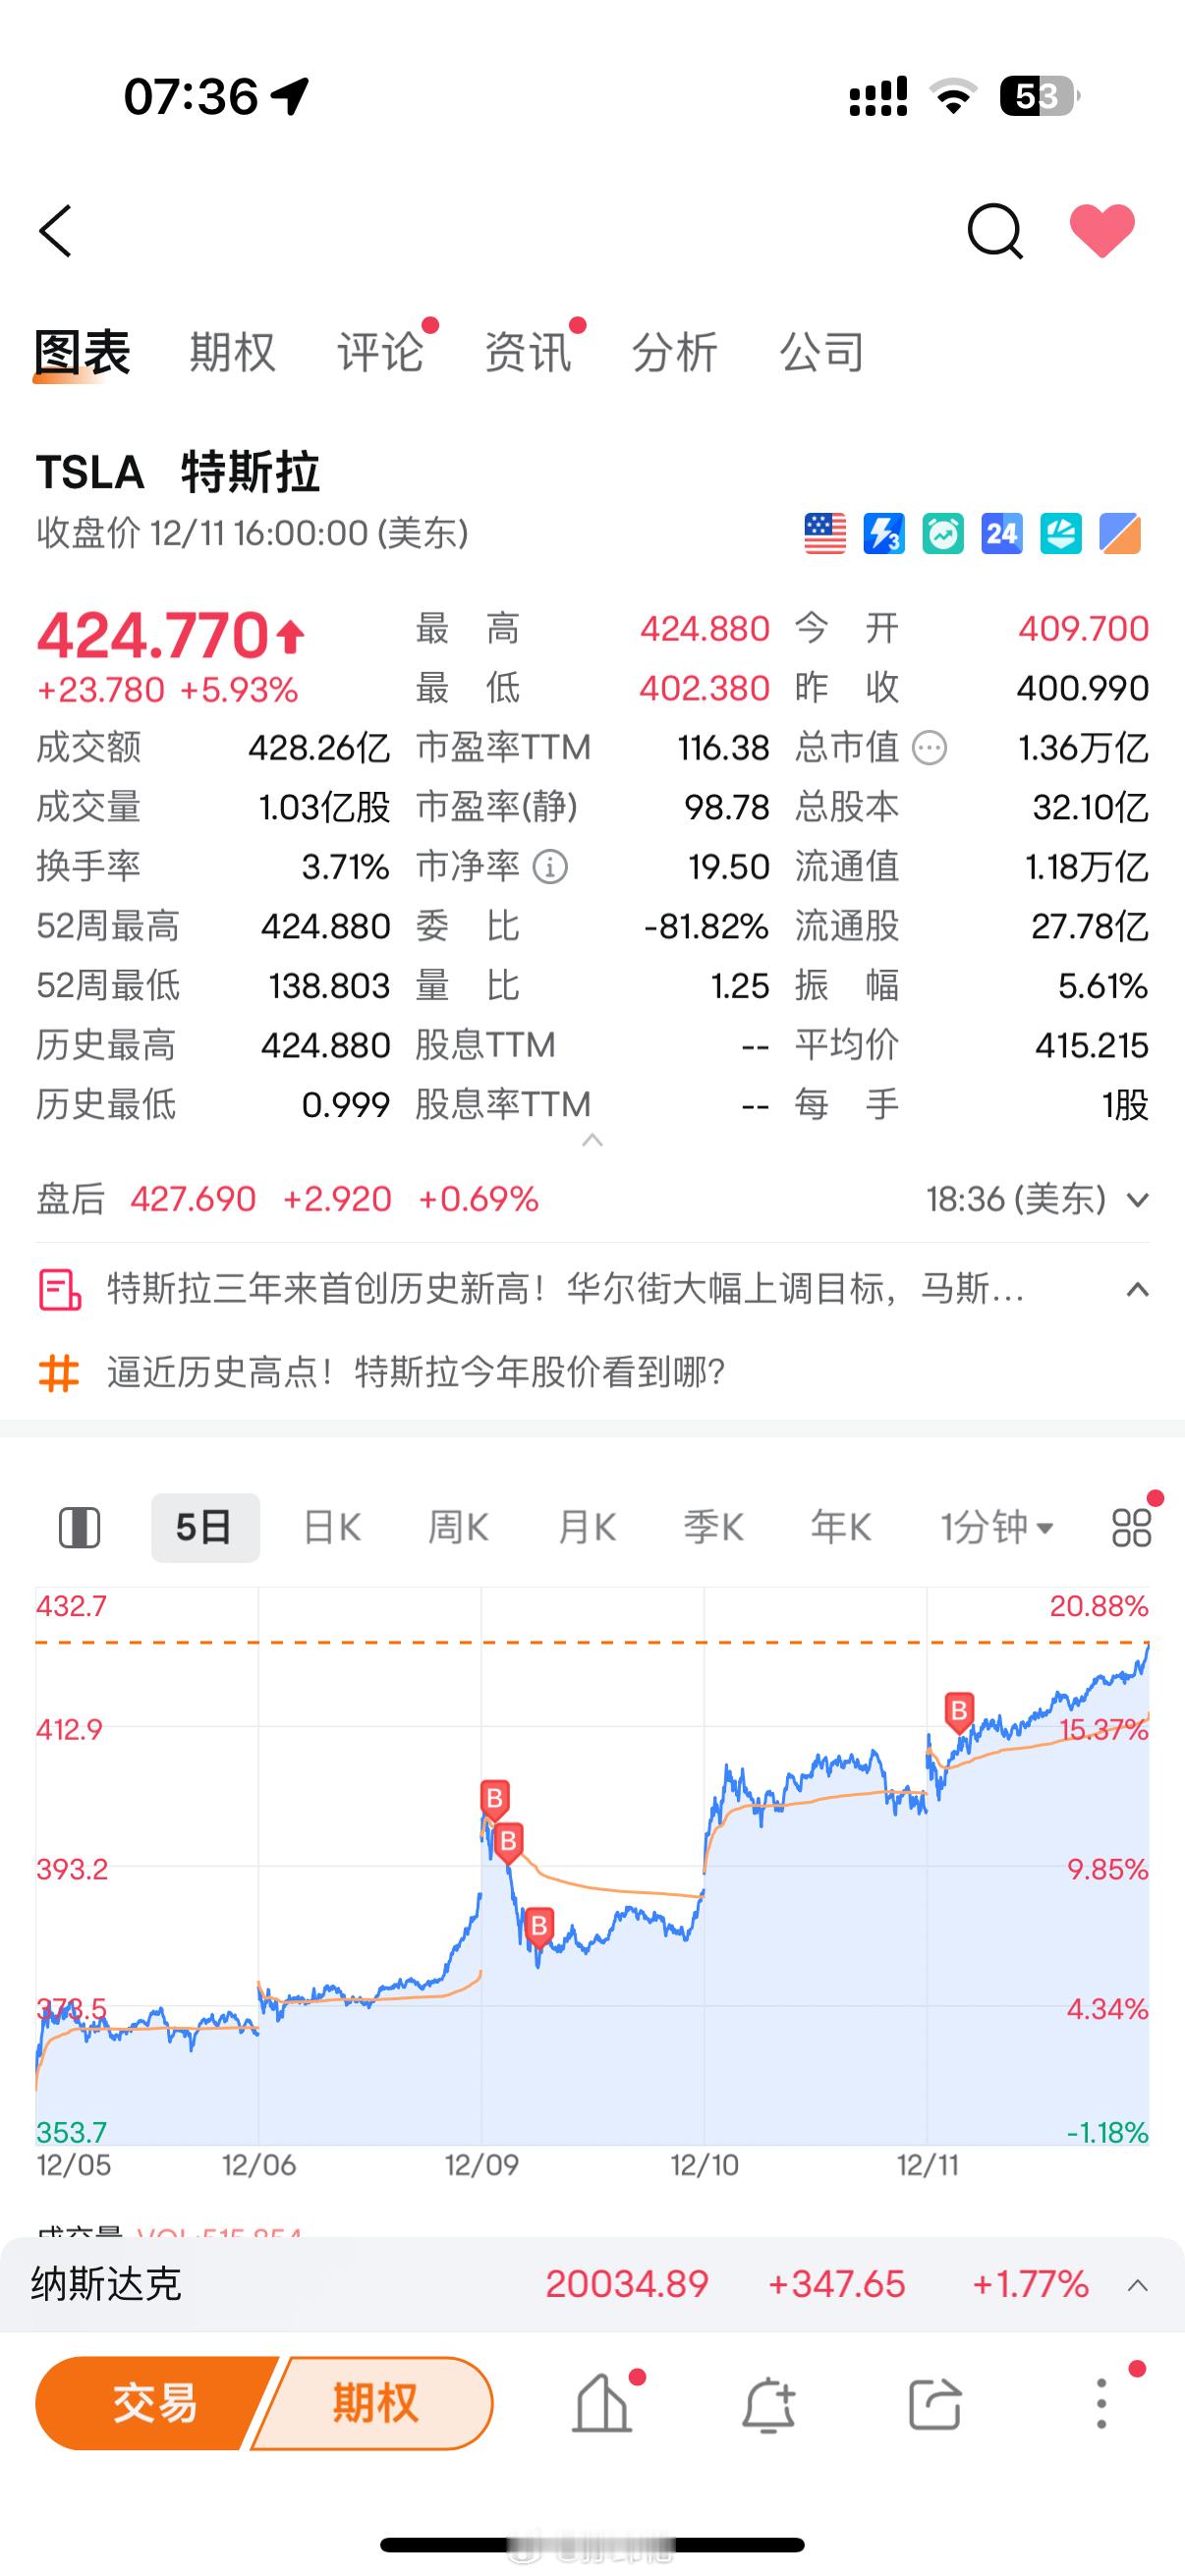Tap the orange hashtag topic icon
This screenshot has width=1185, height=2576.
(59, 1372)
